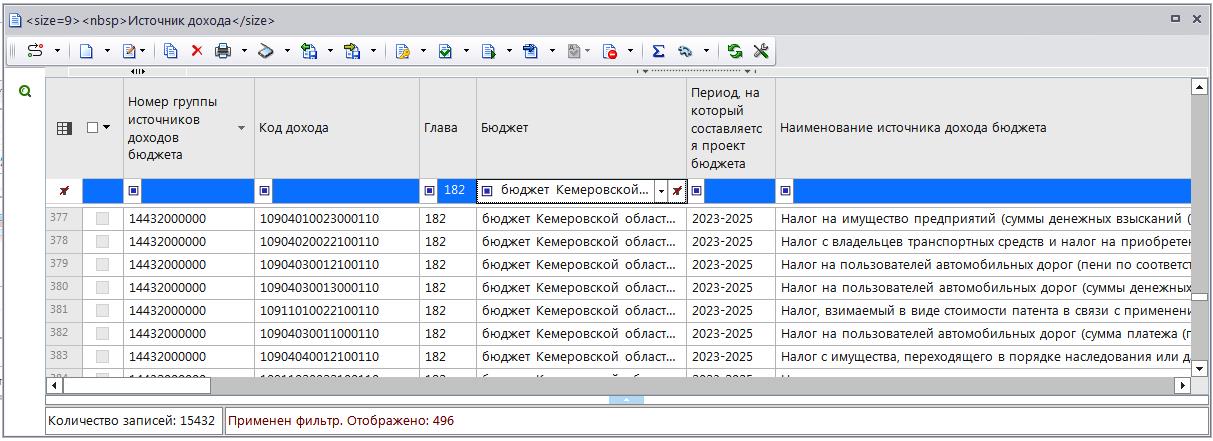1213x441 pixels.
Task: Click the green checkmark document icon
Action: coord(446,50)
